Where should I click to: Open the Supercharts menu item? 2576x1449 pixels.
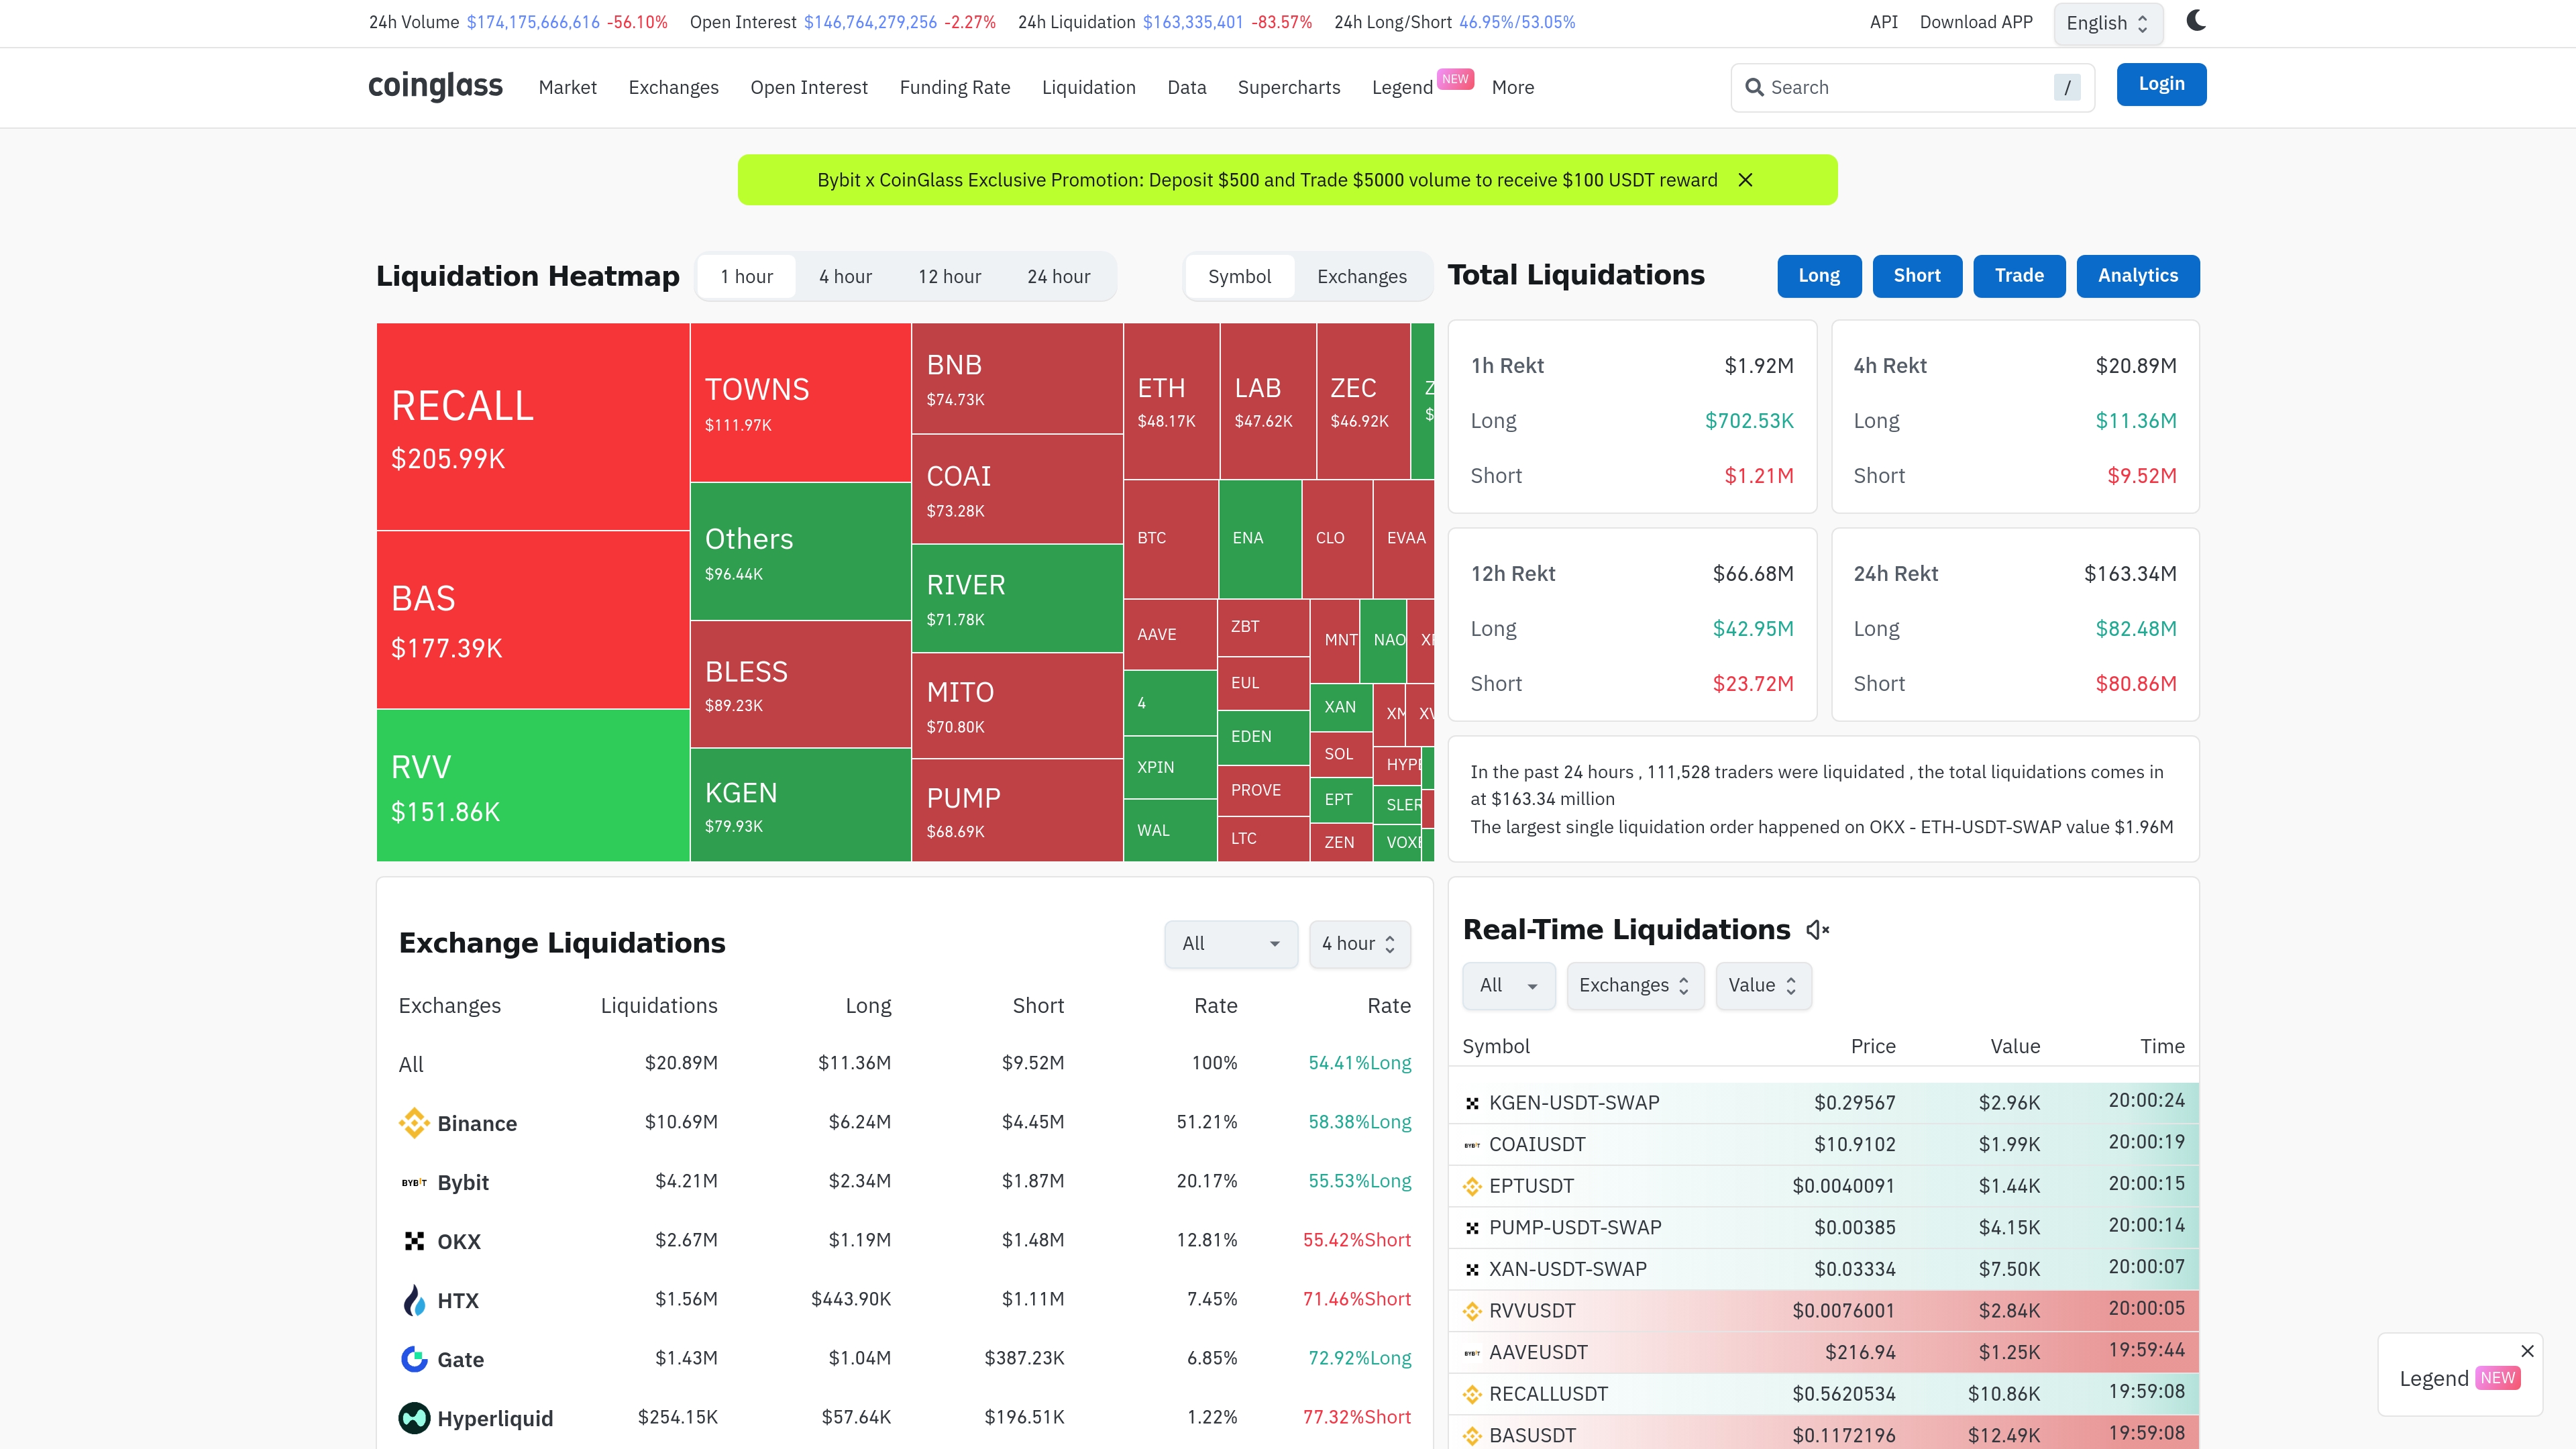click(1288, 87)
